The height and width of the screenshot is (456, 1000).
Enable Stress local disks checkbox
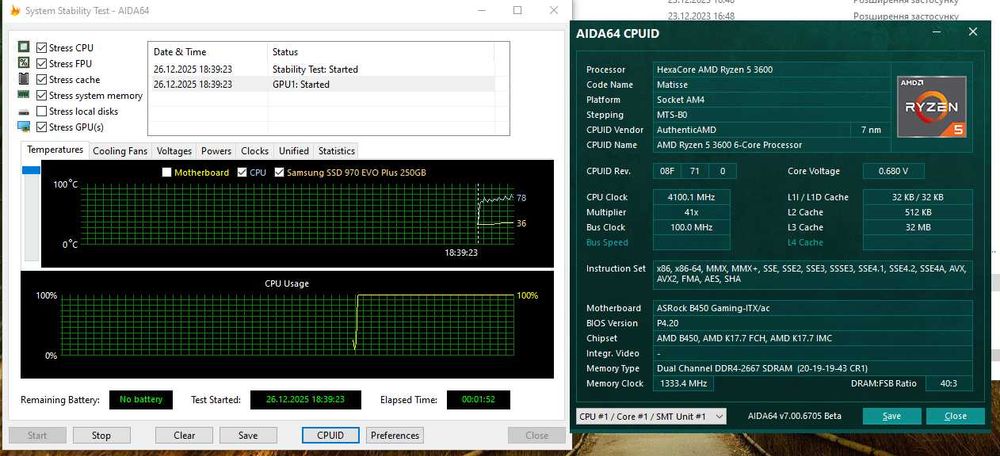(41, 111)
